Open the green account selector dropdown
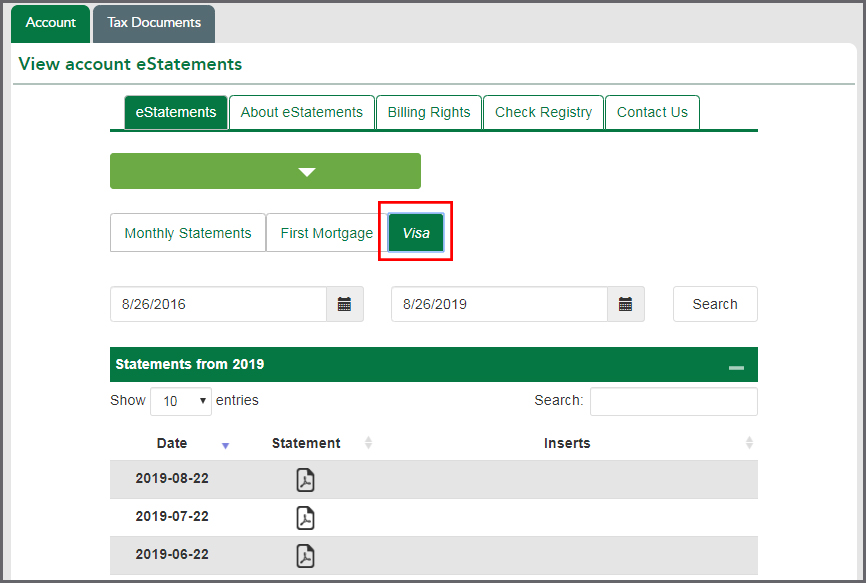Image resolution: width=866 pixels, height=583 pixels. pyautogui.click(x=265, y=171)
